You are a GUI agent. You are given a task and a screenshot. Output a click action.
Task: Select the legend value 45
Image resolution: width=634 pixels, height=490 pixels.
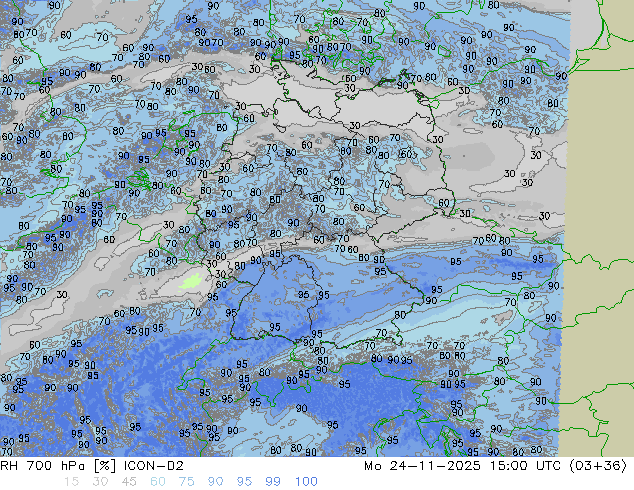pos(129,482)
